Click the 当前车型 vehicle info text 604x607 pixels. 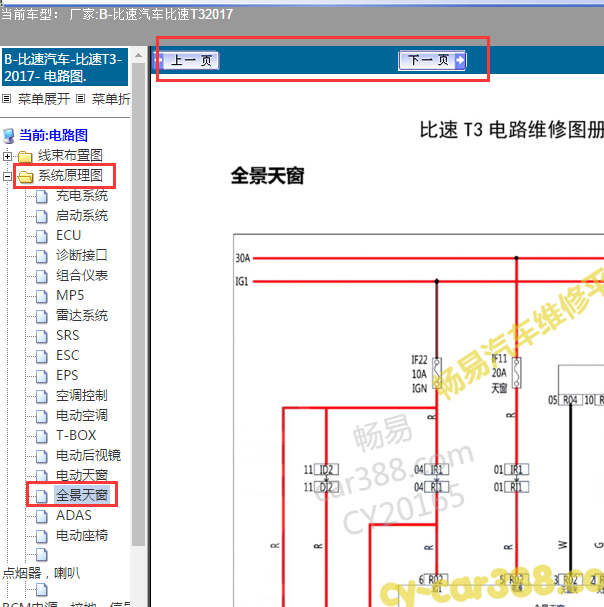tap(117, 15)
